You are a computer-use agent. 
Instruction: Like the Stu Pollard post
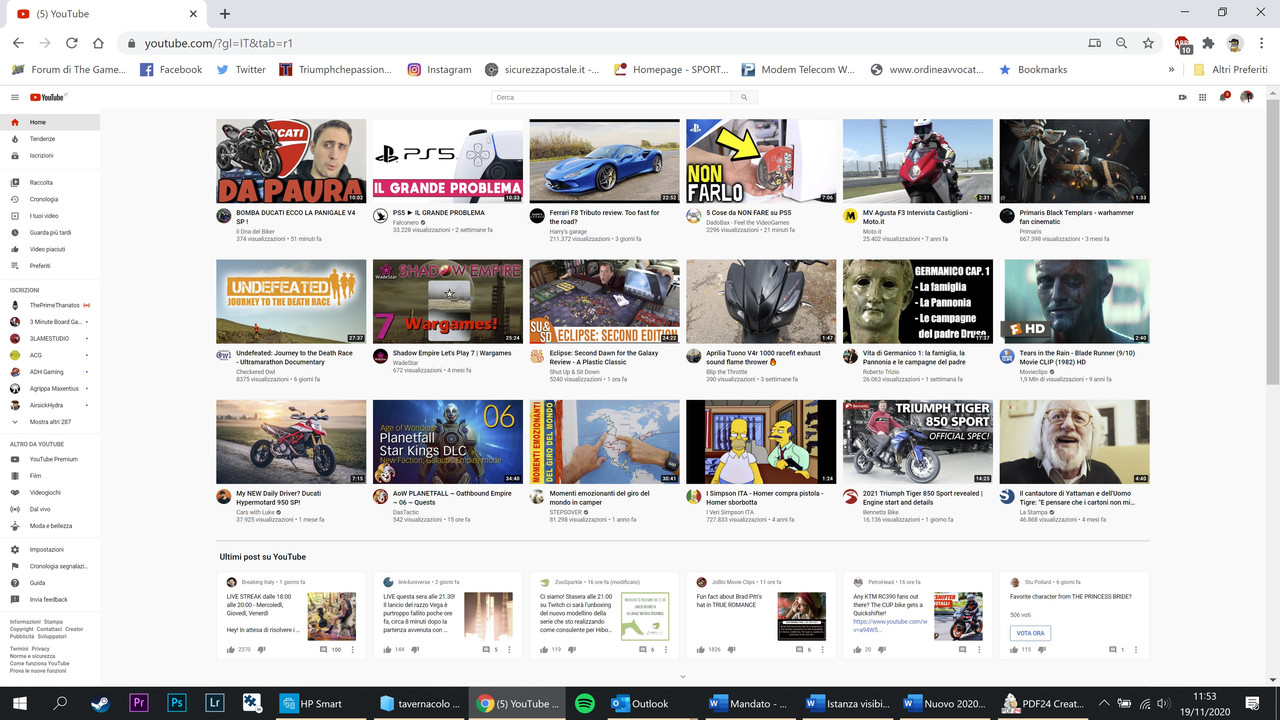click(x=1014, y=650)
